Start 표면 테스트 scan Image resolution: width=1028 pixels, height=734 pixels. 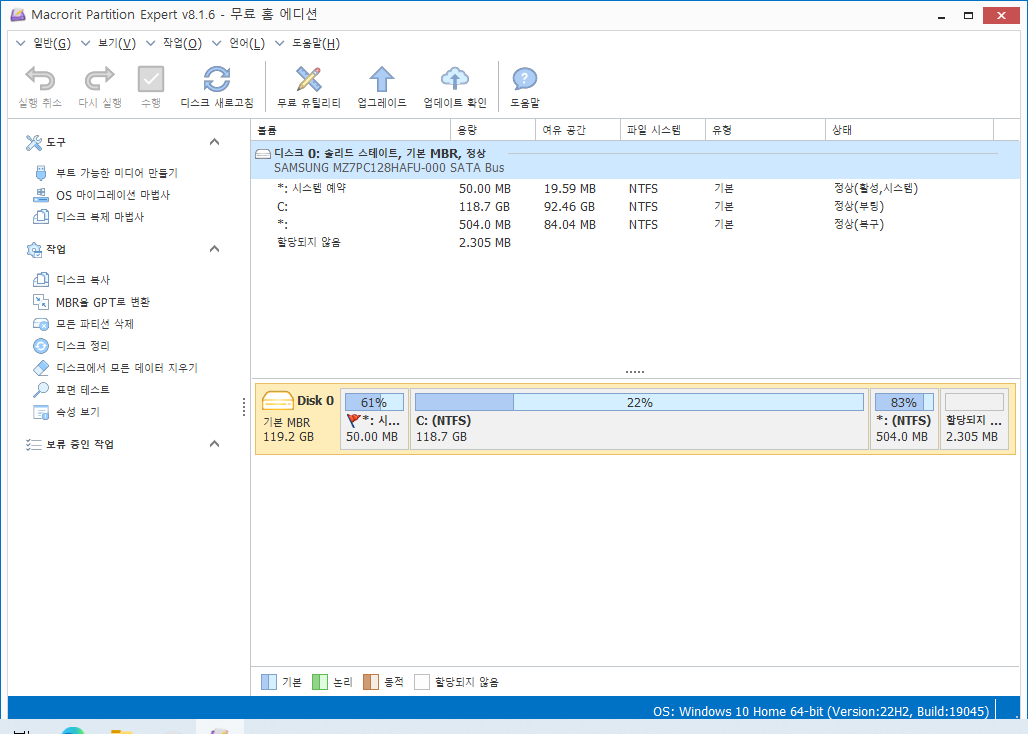click(83, 390)
